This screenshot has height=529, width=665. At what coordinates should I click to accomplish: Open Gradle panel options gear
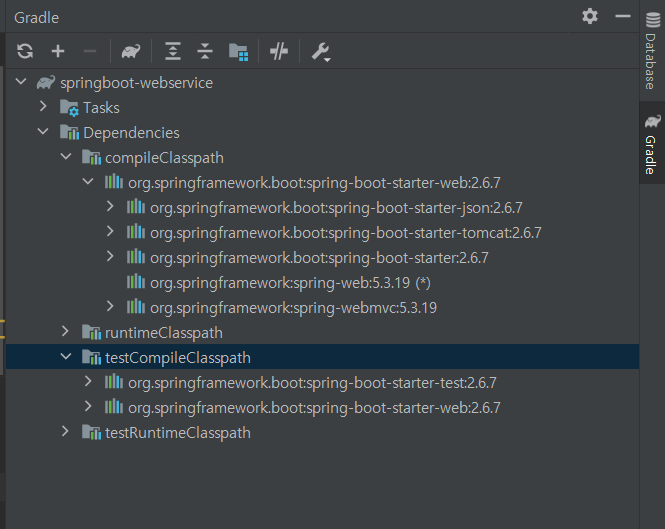pyautogui.click(x=590, y=17)
